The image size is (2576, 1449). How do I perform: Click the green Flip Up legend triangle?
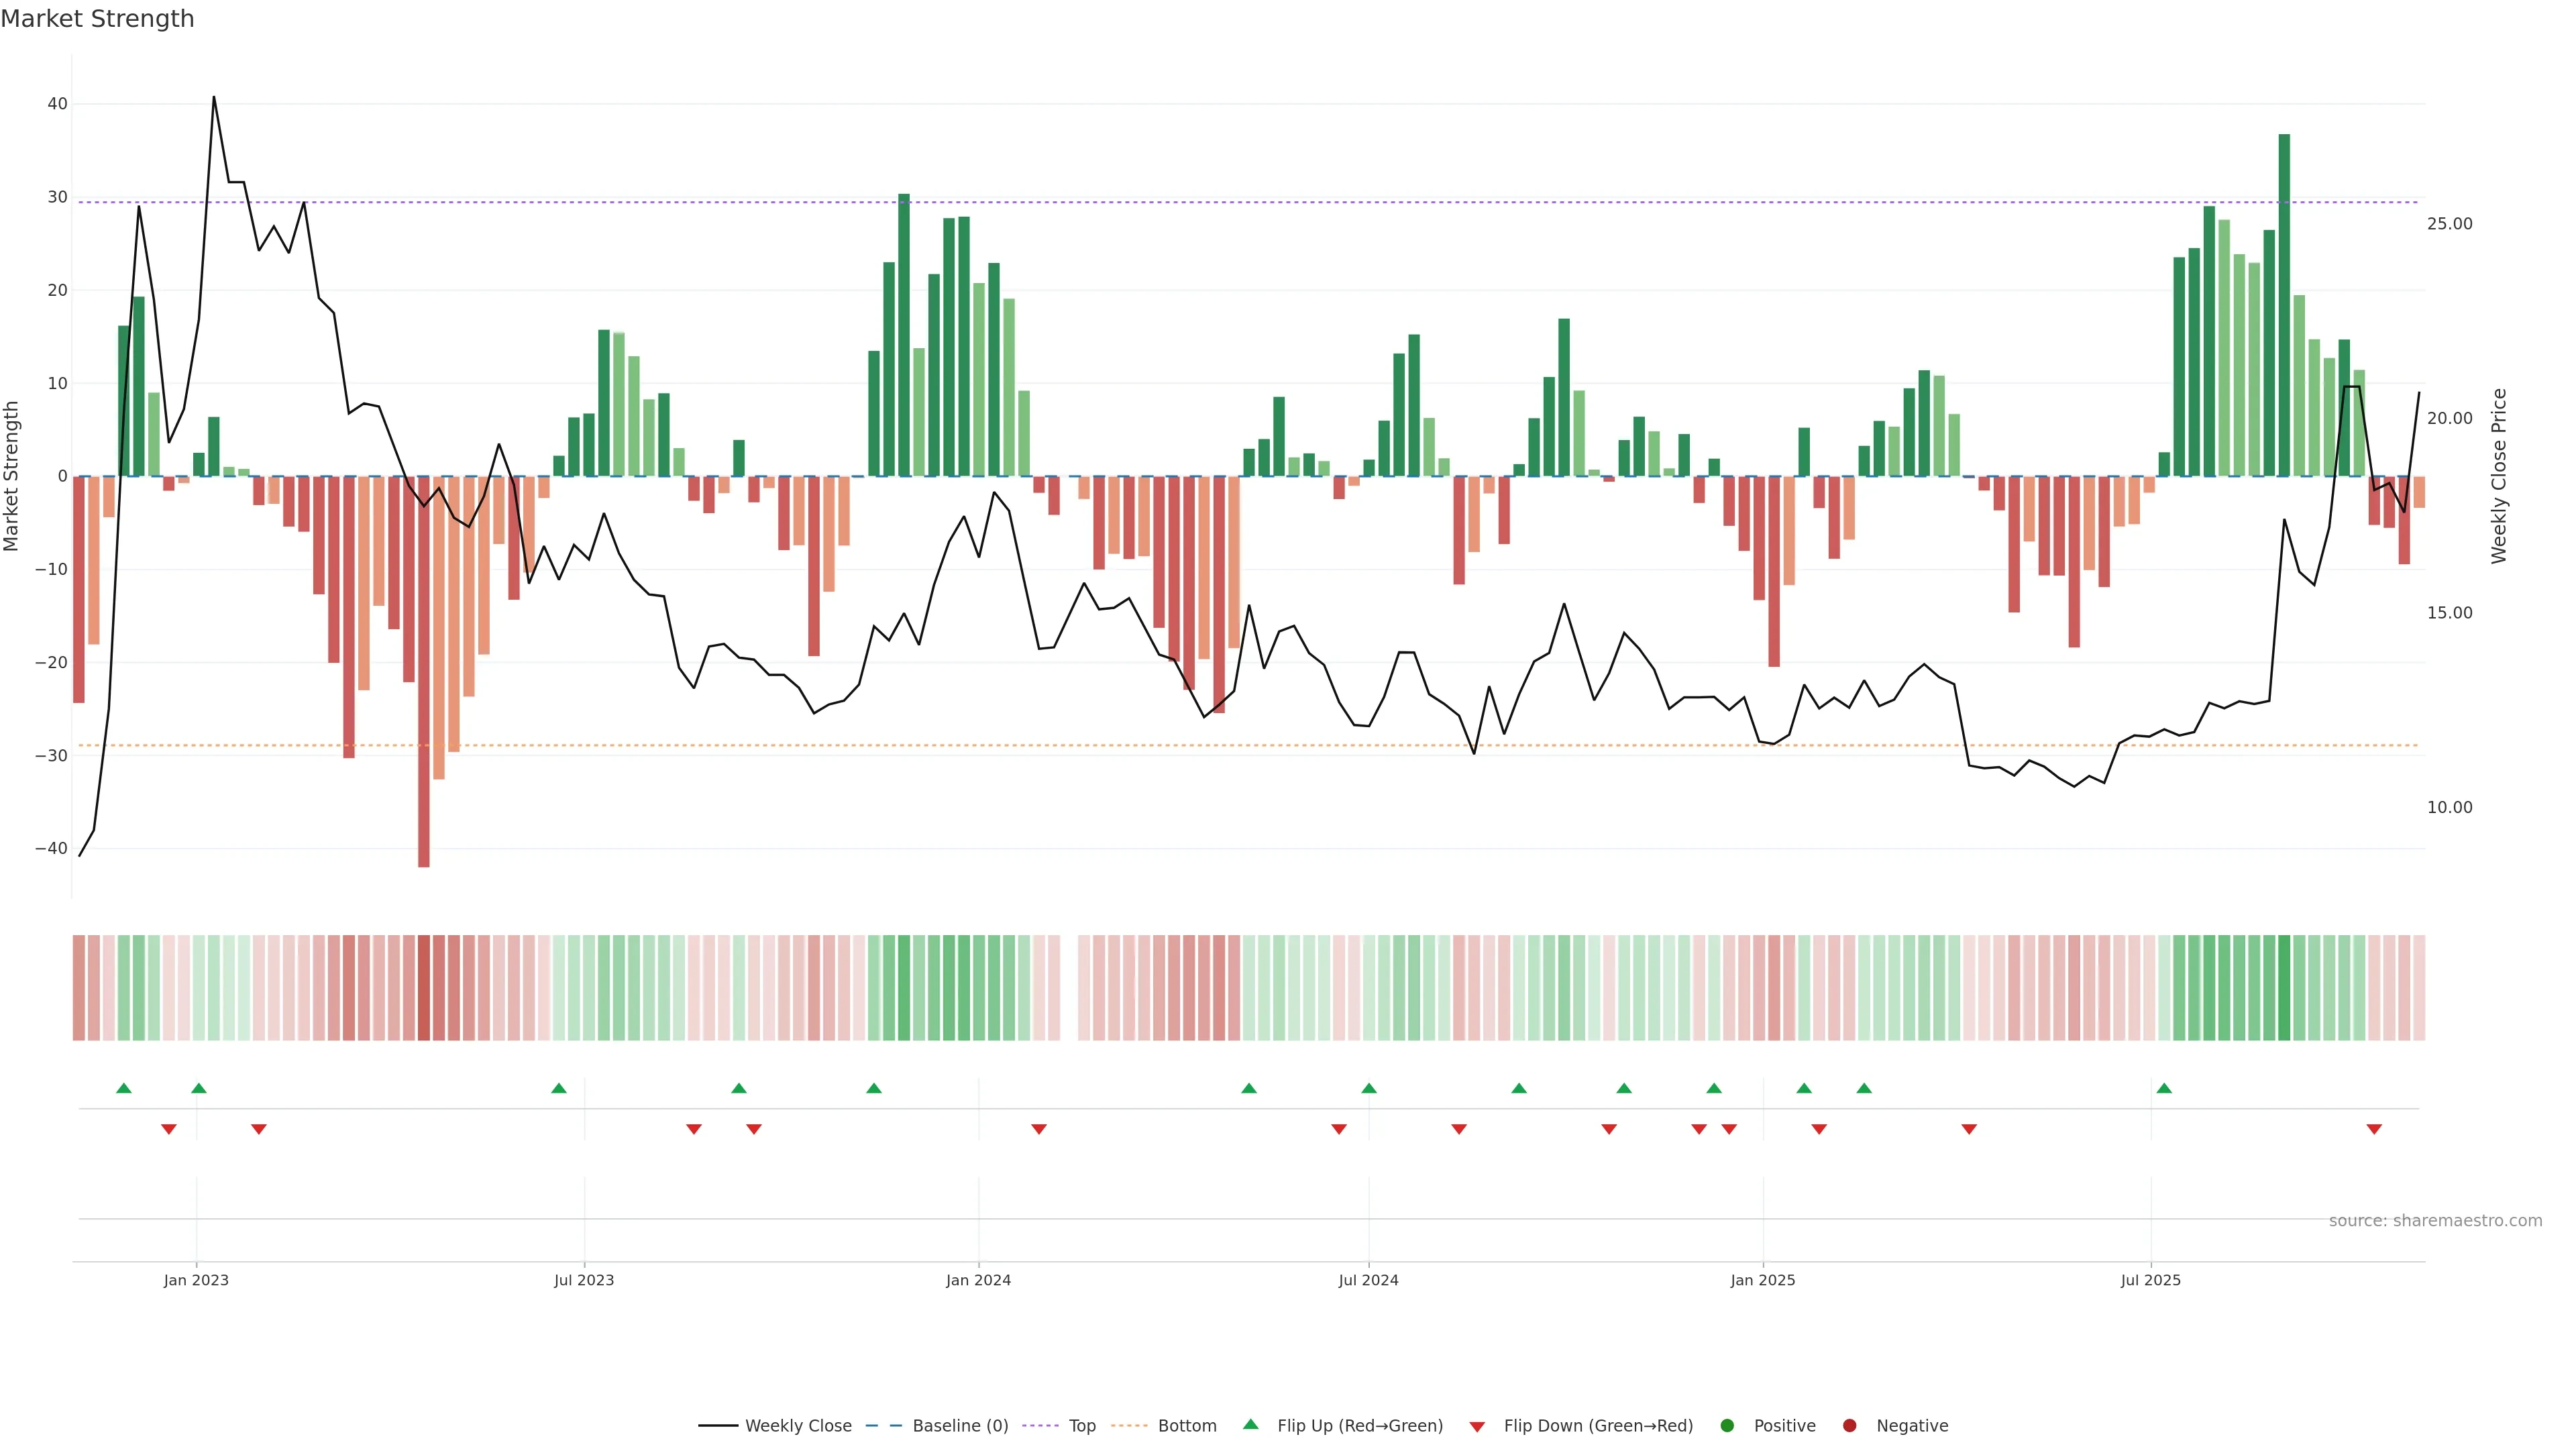point(1250,1425)
